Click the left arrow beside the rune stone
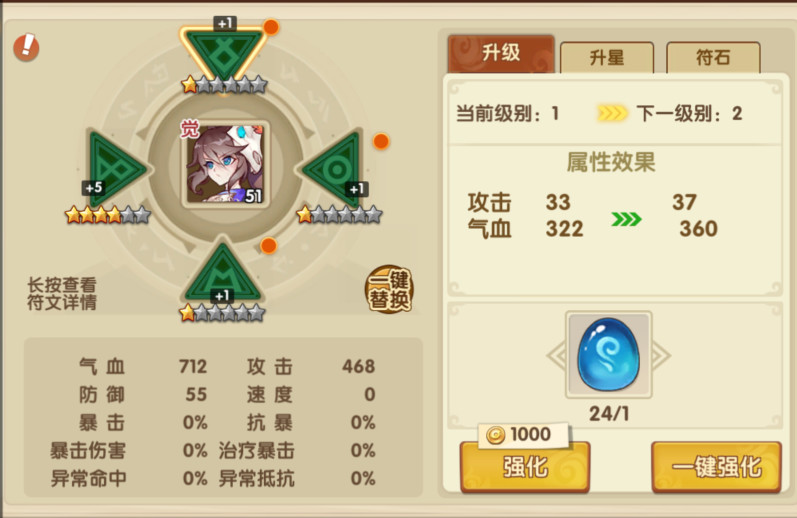Image resolution: width=797 pixels, height=518 pixels. click(x=556, y=355)
